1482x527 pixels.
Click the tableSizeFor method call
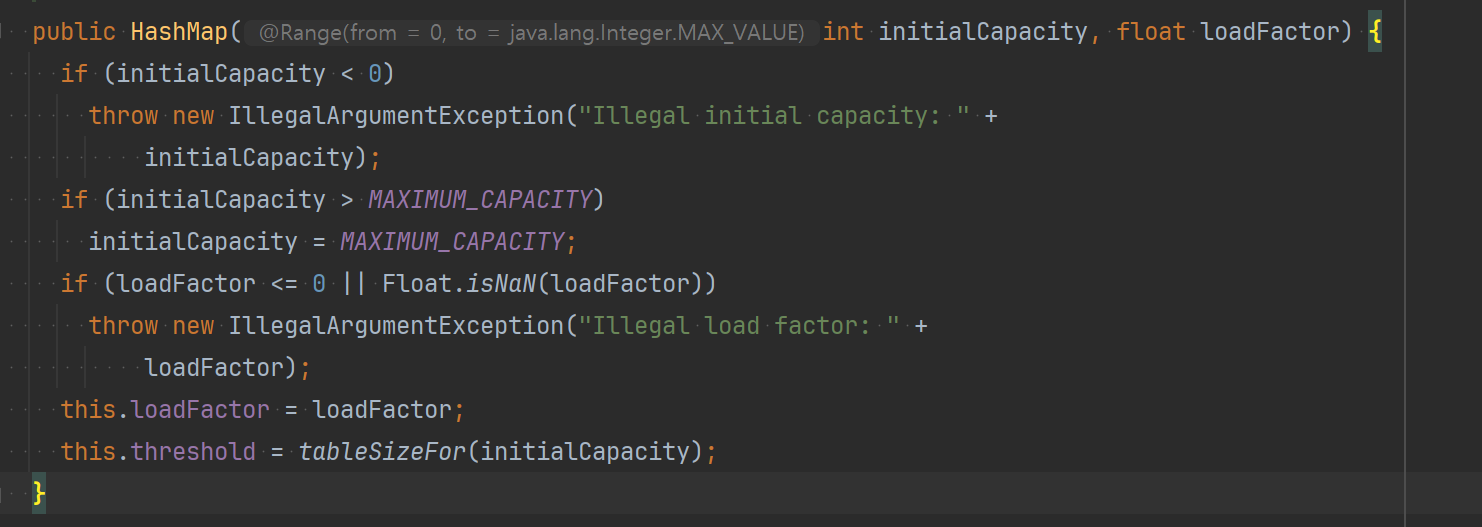click(382, 452)
